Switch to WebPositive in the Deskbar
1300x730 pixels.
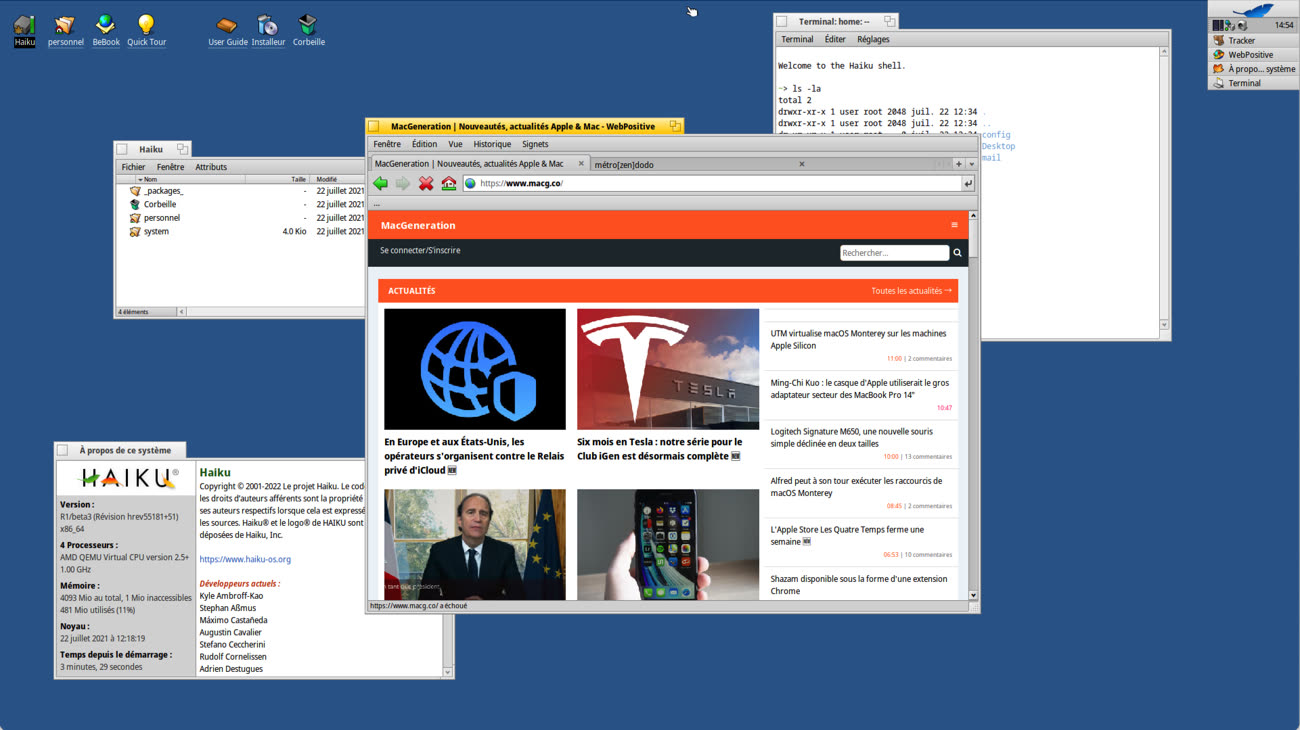click(x=1253, y=55)
